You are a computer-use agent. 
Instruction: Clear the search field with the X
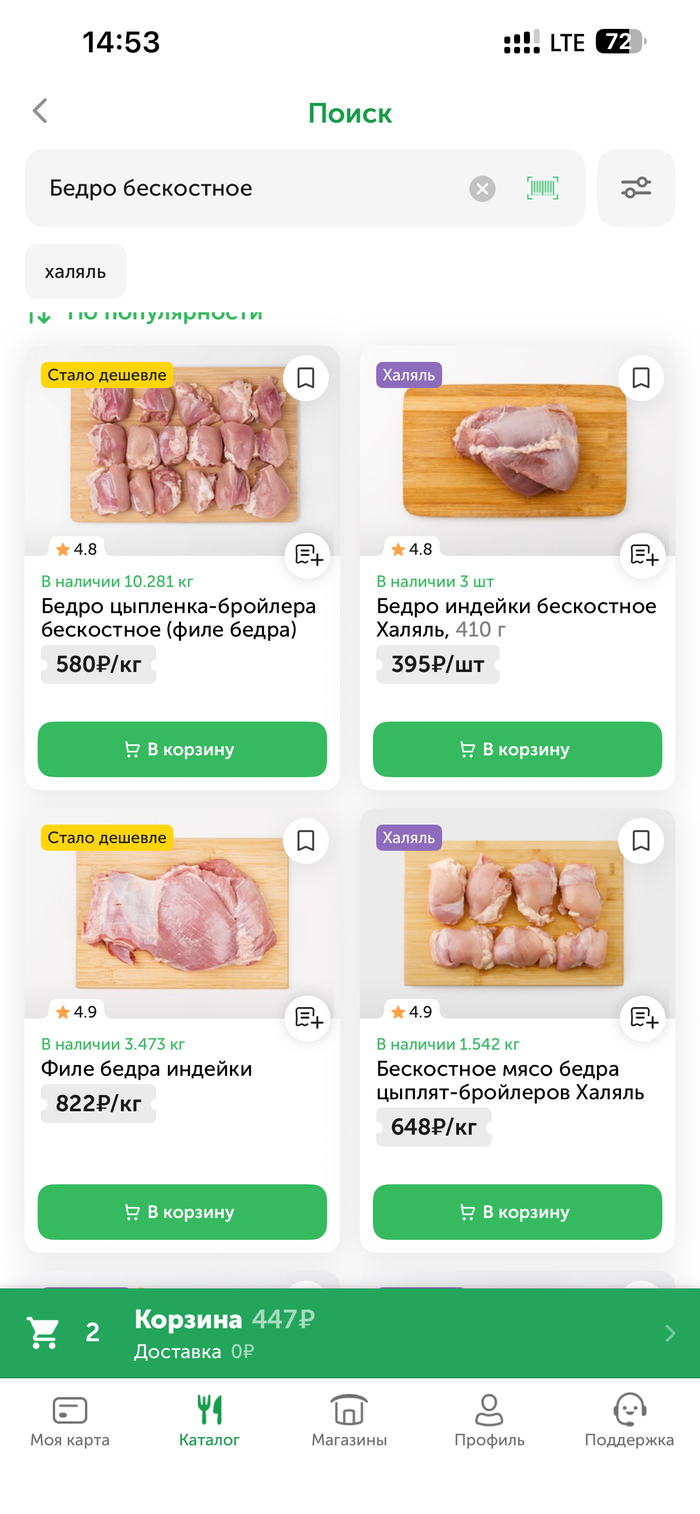(481, 187)
